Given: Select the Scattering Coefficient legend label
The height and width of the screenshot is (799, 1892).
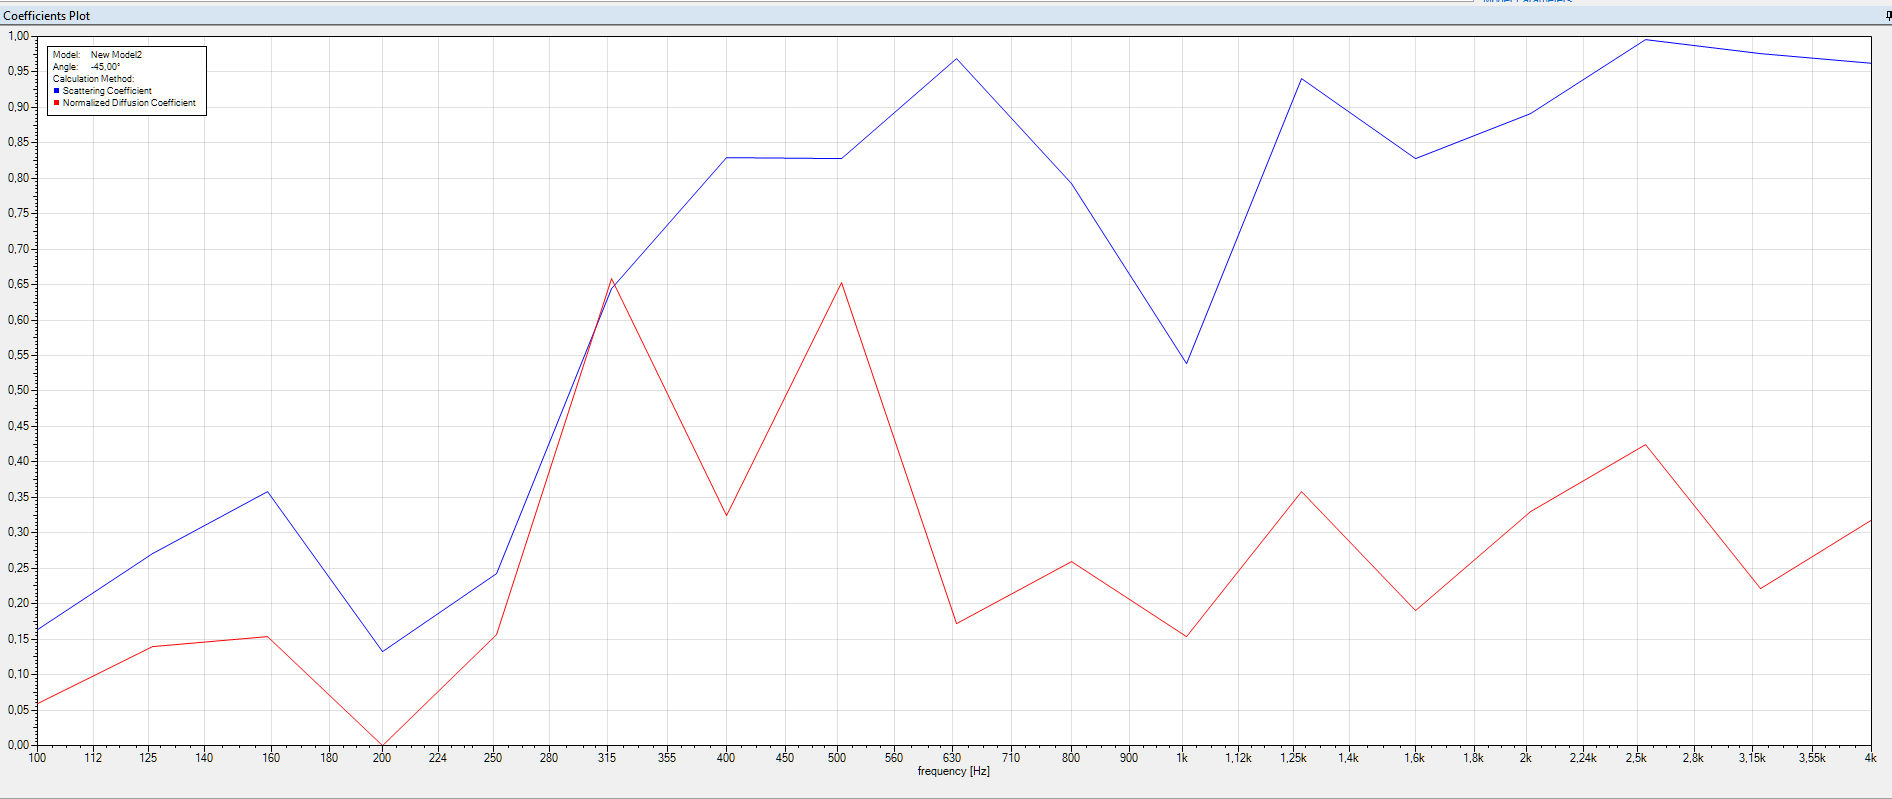Looking at the screenshot, I should [107, 91].
